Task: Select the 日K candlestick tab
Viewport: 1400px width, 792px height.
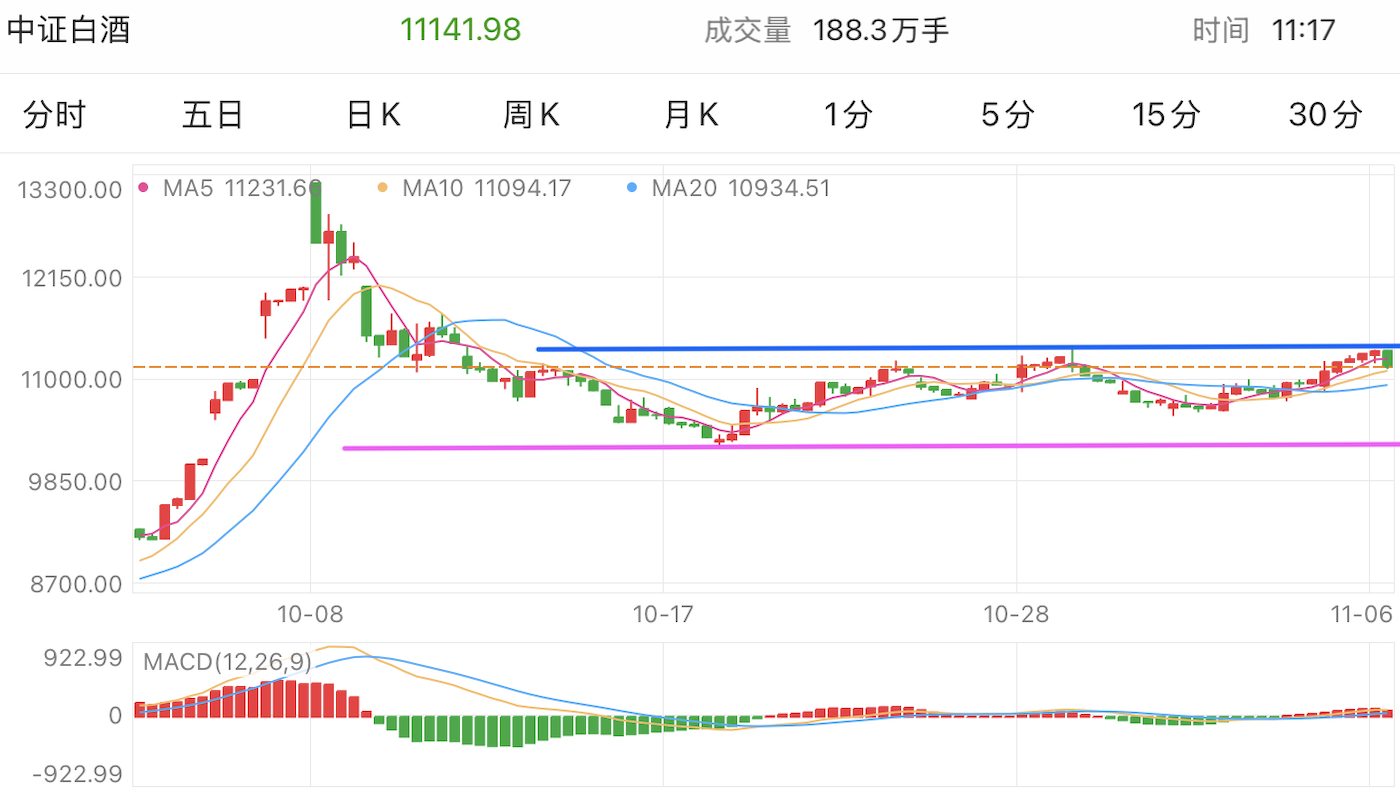Action: pos(373,115)
